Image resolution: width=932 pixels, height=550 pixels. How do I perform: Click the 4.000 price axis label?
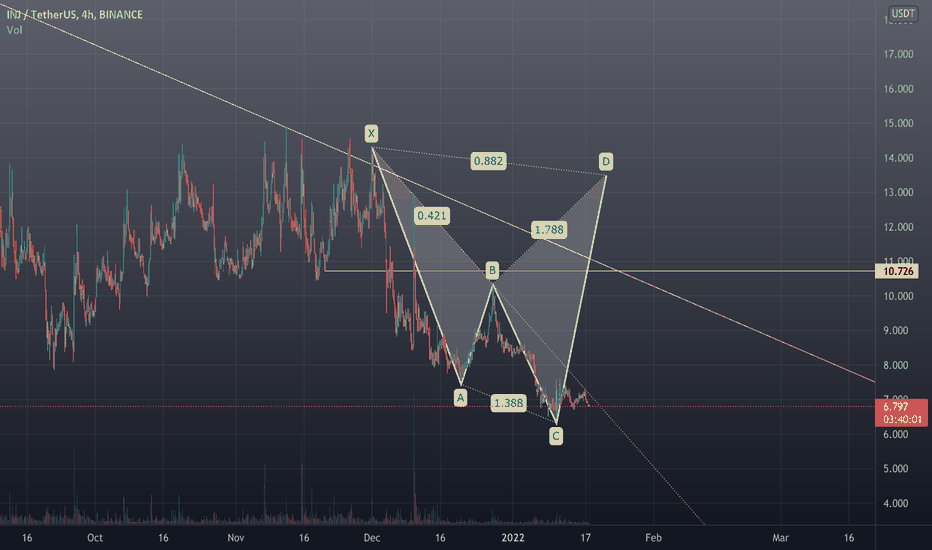tap(896, 504)
